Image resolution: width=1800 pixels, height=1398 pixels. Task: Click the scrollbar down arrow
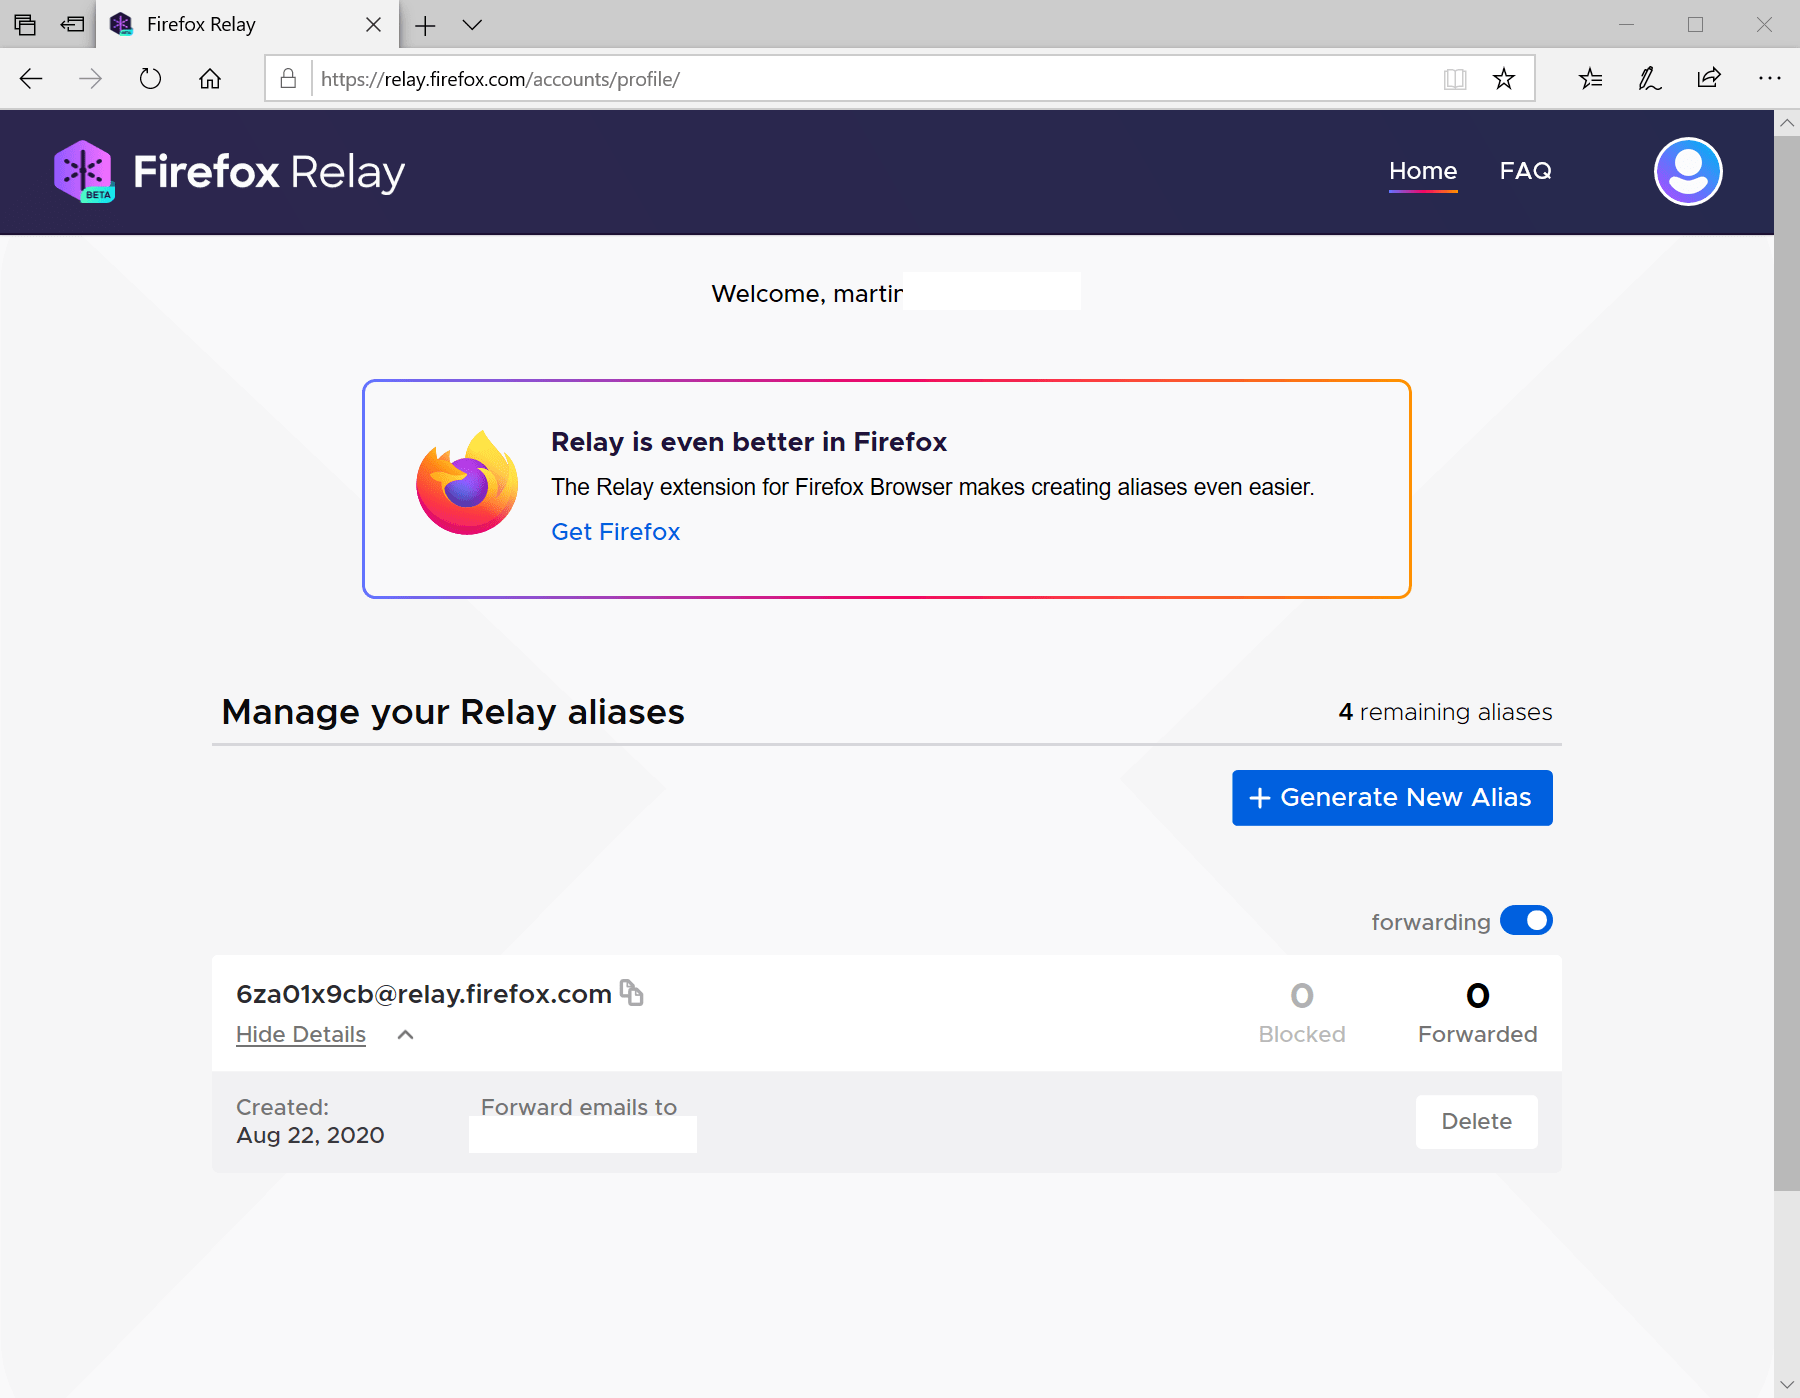click(1786, 1384)
